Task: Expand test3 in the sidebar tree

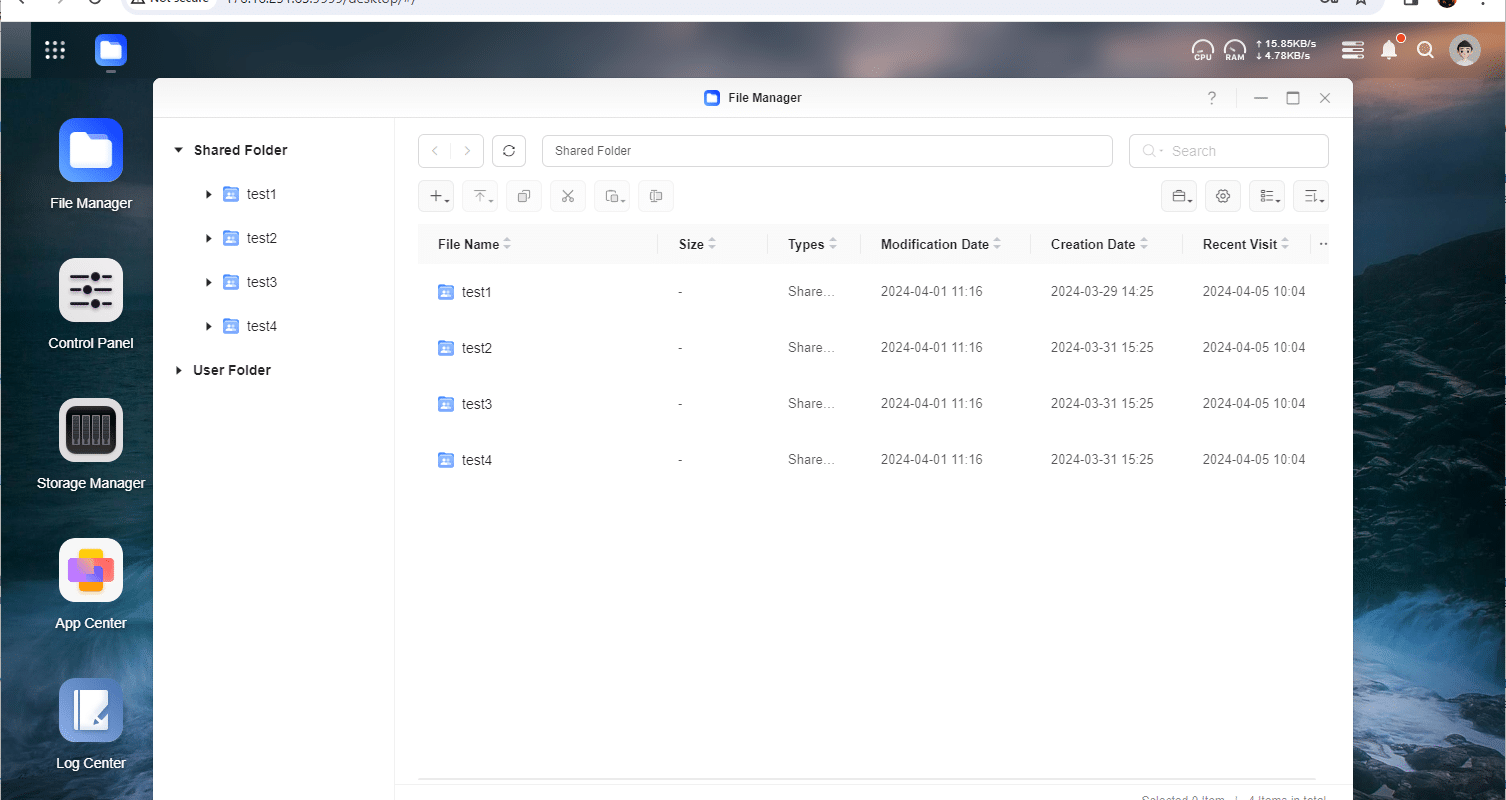Action: click(208, 282)
